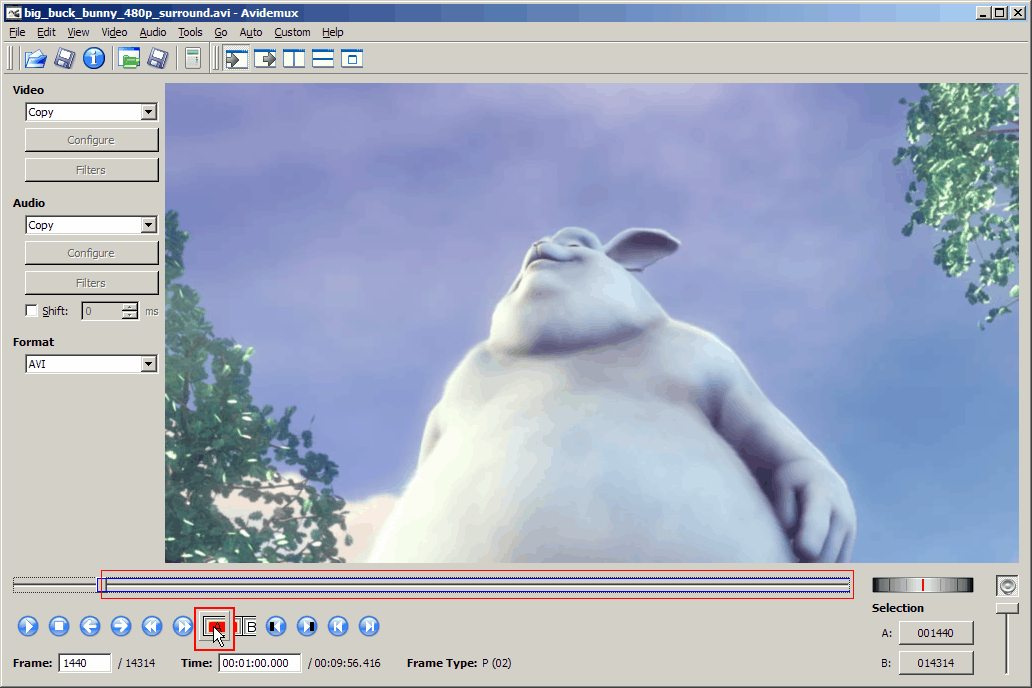The height and width of the screenshot is (688, 1032).
Task: Click the Big Buck Bunny video preview
Action: (x=591, y=323)
